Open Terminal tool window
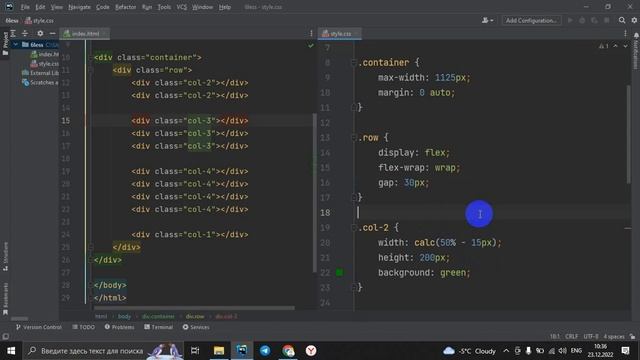 click(158, 327)
